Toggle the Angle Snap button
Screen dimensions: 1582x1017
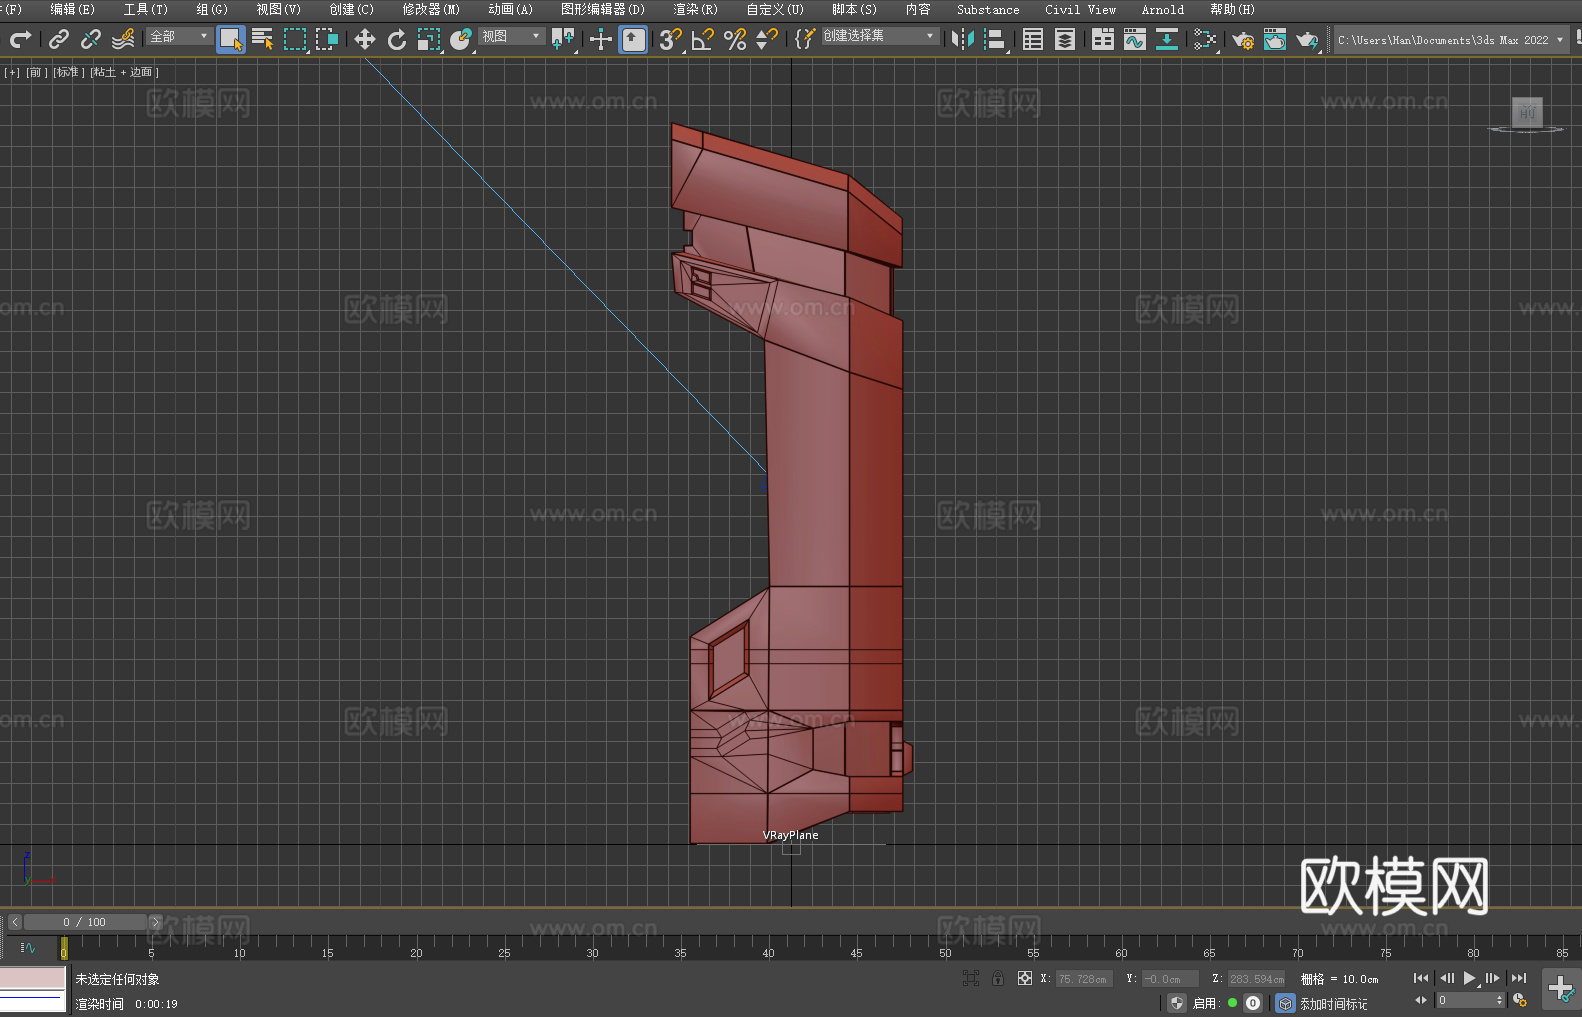point(703,39)
